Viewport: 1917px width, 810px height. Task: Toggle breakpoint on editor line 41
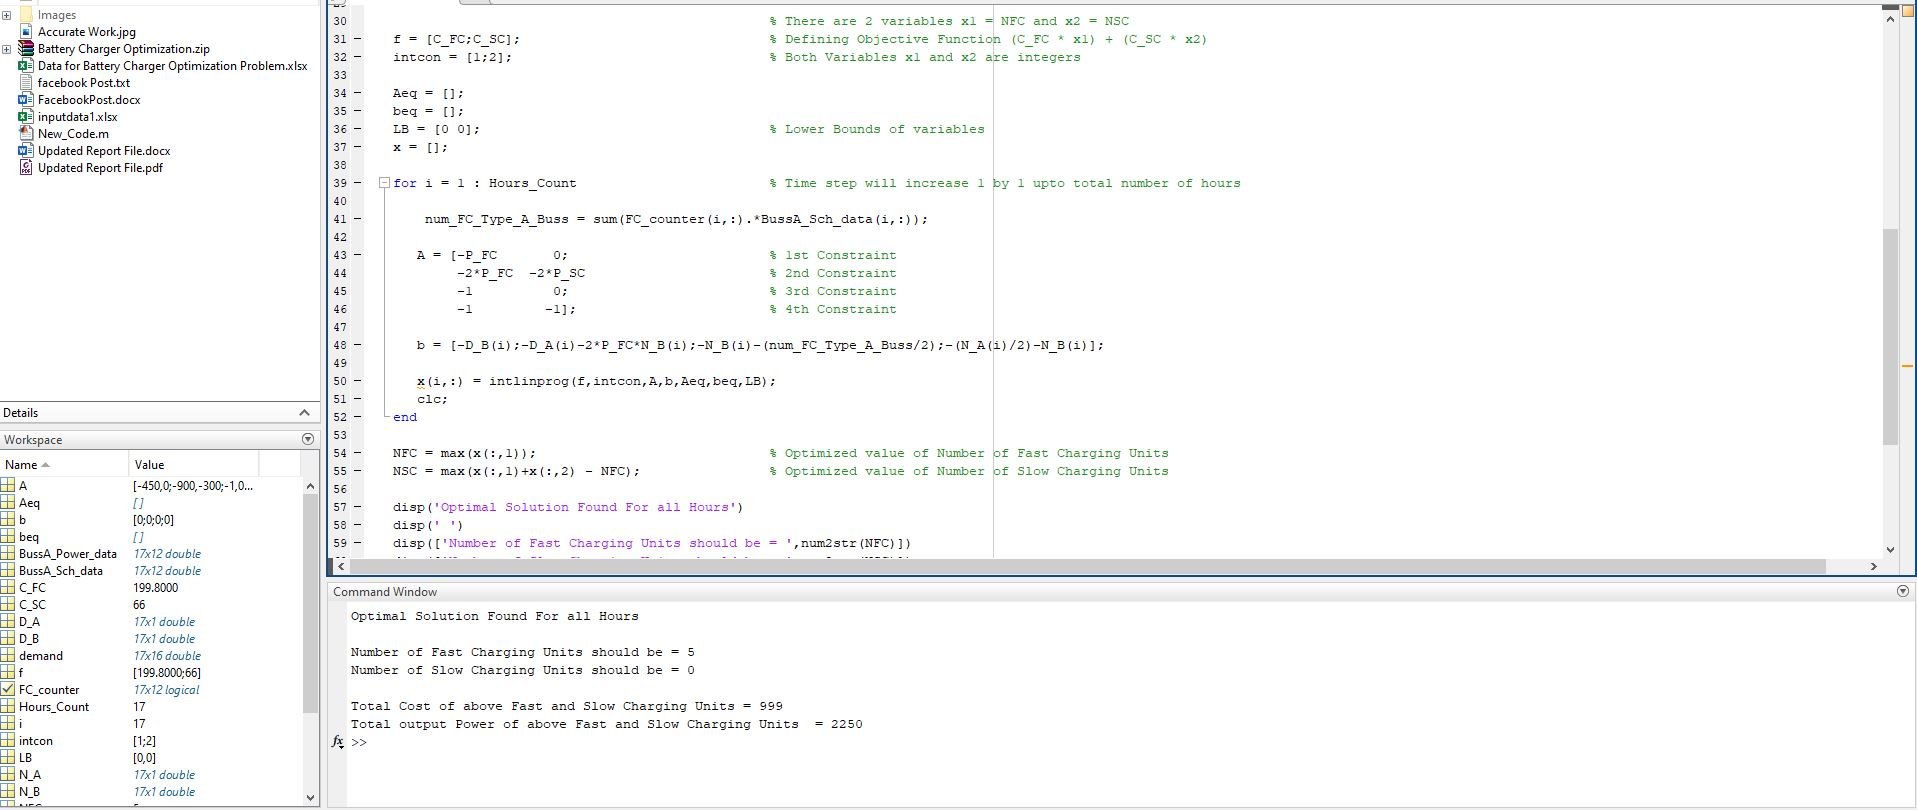(358, 219)
